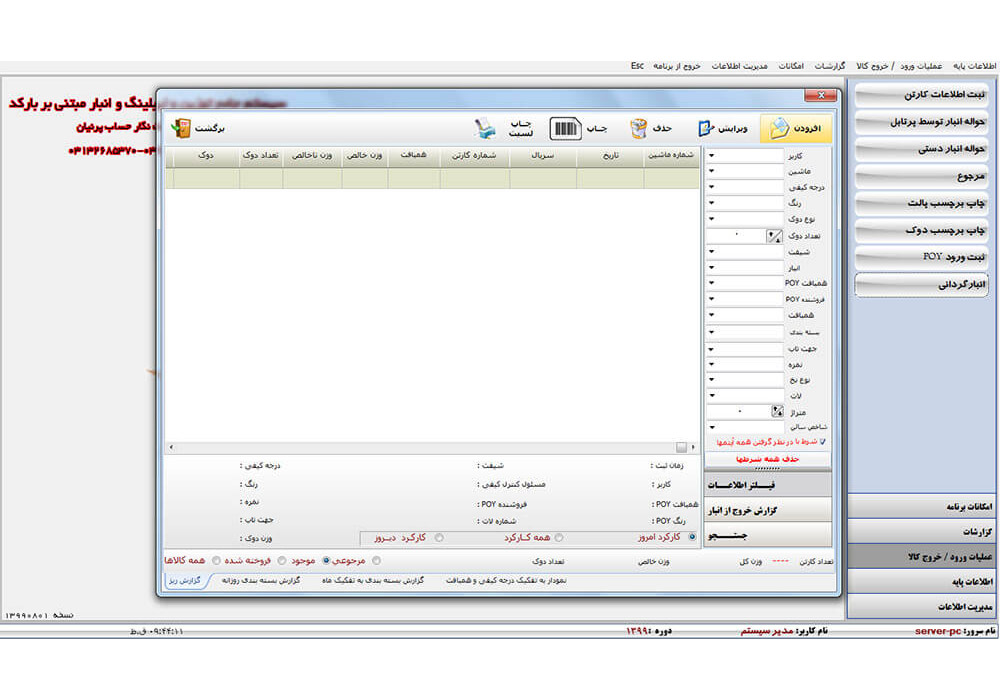The width and height of the screenshot is (1000, 700).
Task: Click the حذف همه شرطها button
Action: tap(768, 459)
